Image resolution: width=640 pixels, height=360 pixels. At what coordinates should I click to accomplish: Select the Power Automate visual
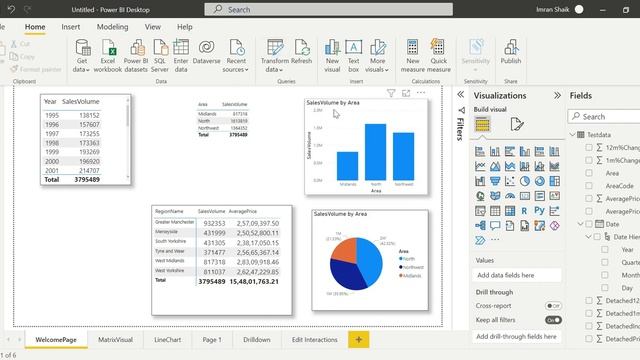480,240
